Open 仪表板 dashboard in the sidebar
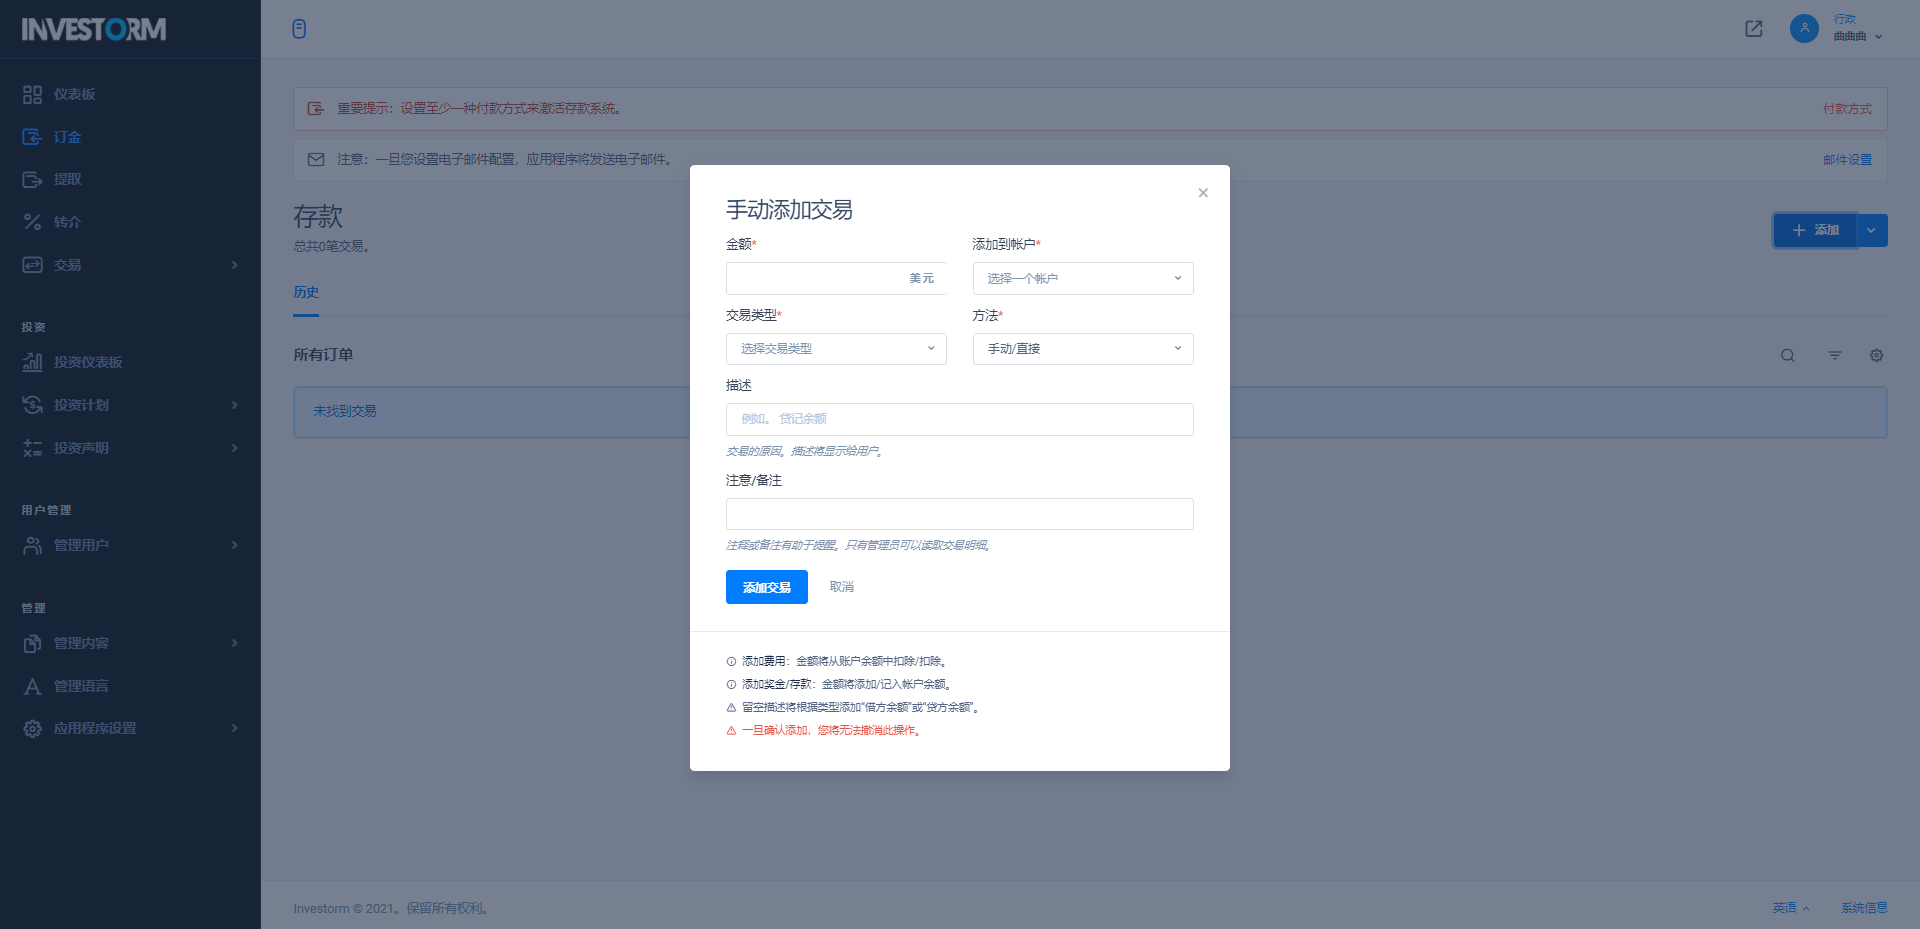The width and height of the screenshot is (1920, 929). (x=75, y=94)
